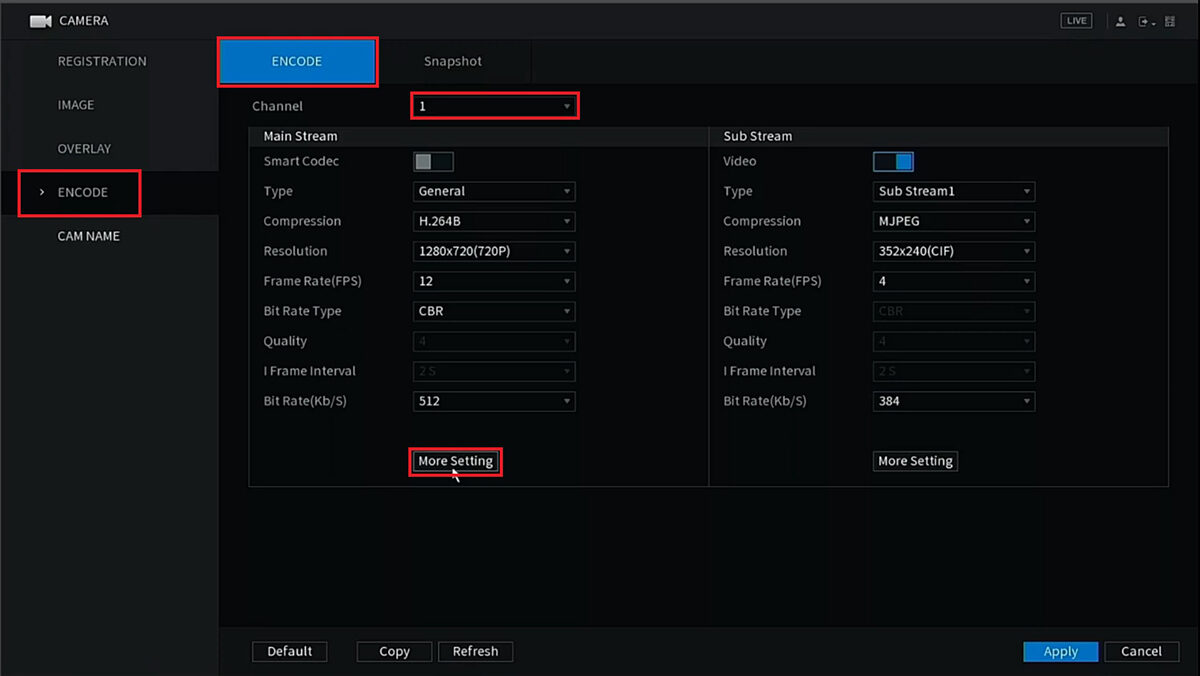
Task: Open Sub Stream Bit Rate dropdown
Action: (953, 401)
